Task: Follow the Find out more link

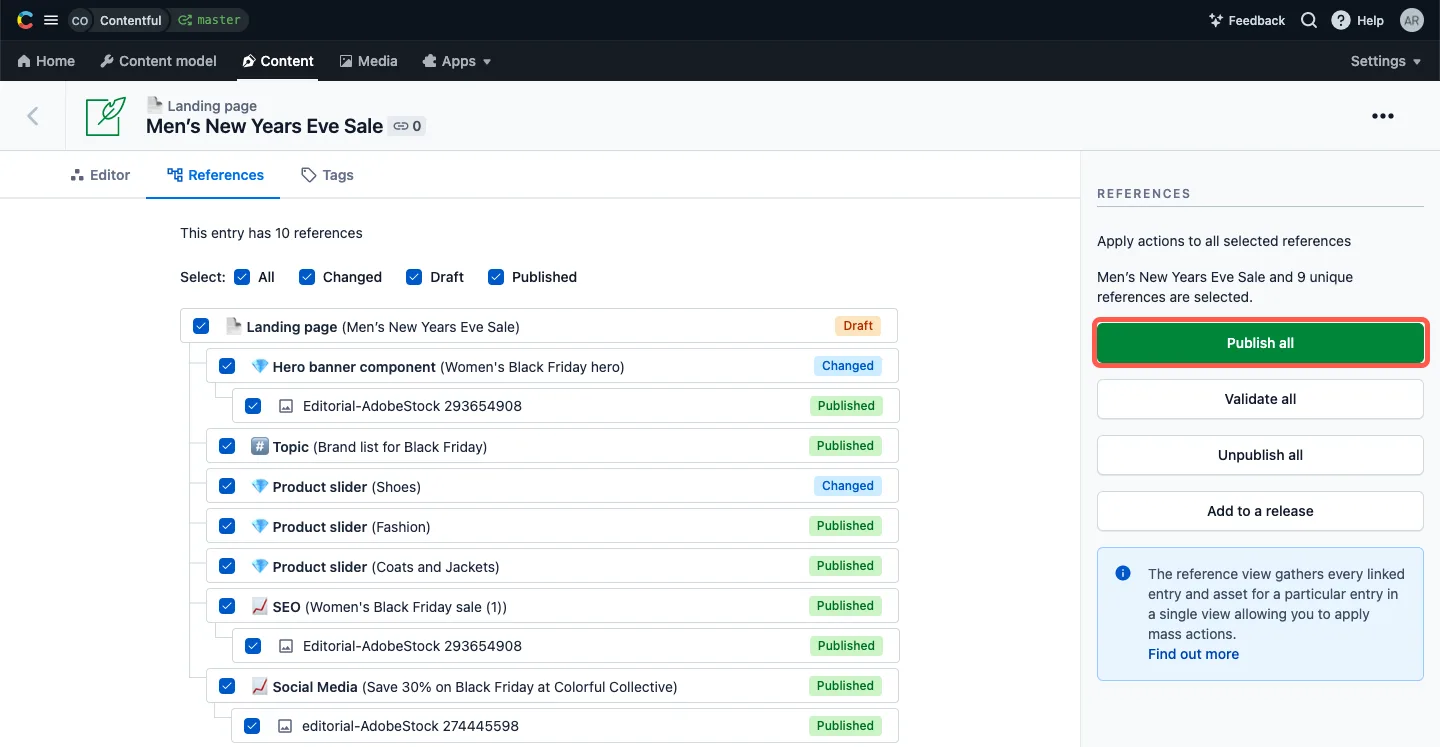Action: coord(1193,654)
